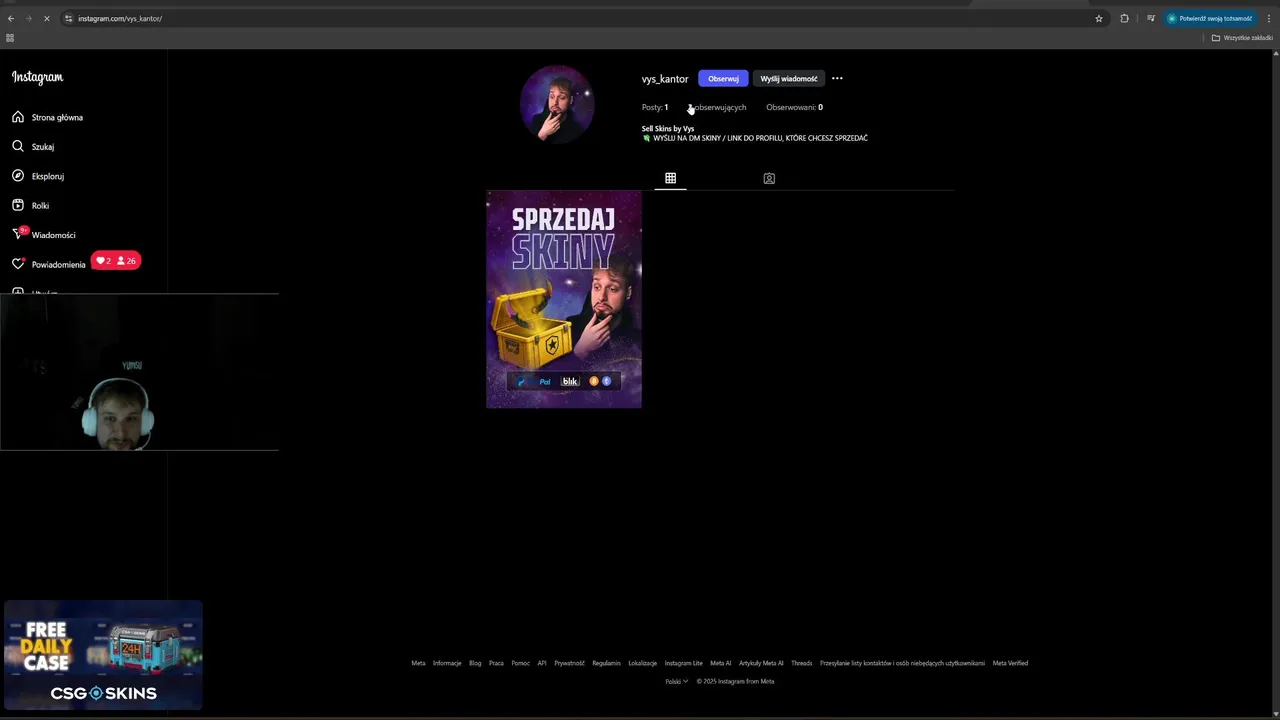Click the Potwierdź swoją tożsamość profile button

(x=1210, y=18)
